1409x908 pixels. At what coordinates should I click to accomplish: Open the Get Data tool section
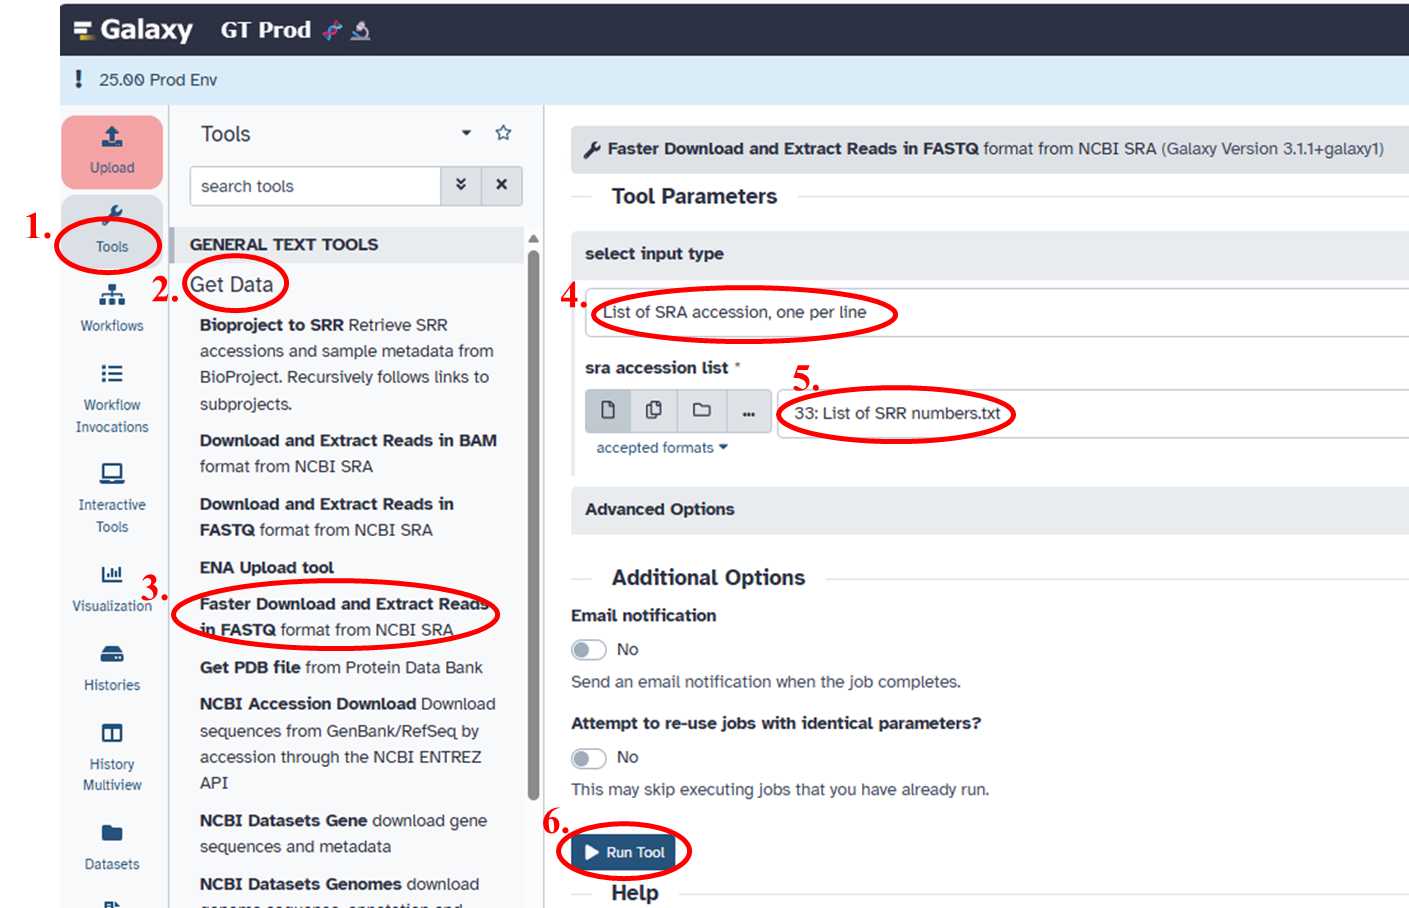click(x=232, y=285)
